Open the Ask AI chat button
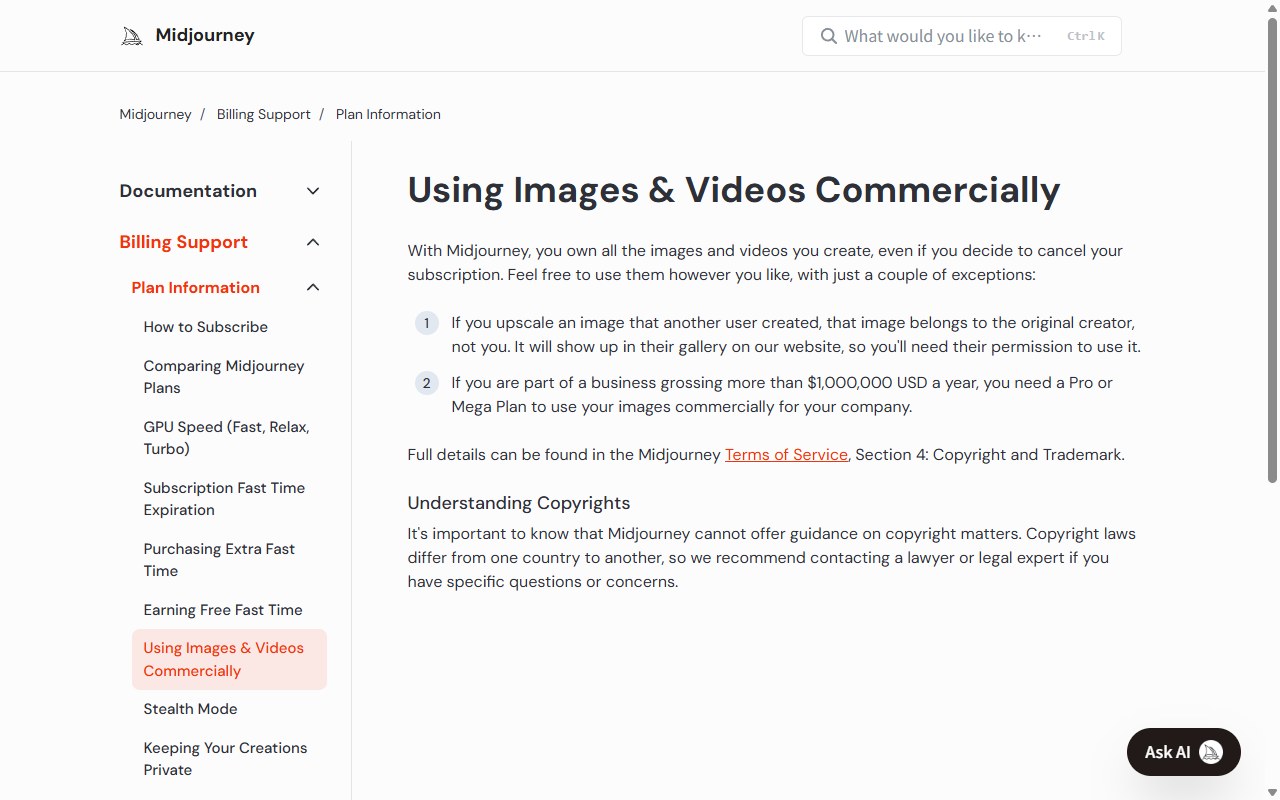 coord(1184,752)
